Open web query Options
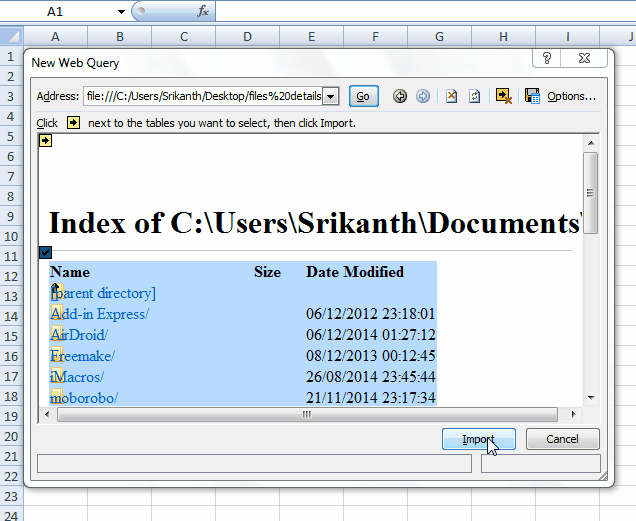The height and width of the screenshot is (521, 636). click(x=571, y=96)
